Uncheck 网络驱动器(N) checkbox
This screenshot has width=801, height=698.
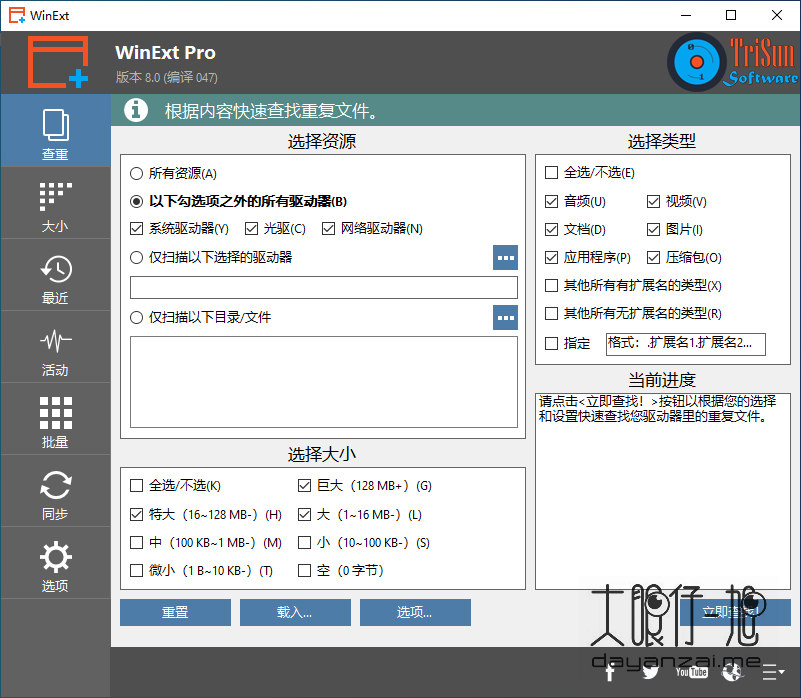click(372, 228)
